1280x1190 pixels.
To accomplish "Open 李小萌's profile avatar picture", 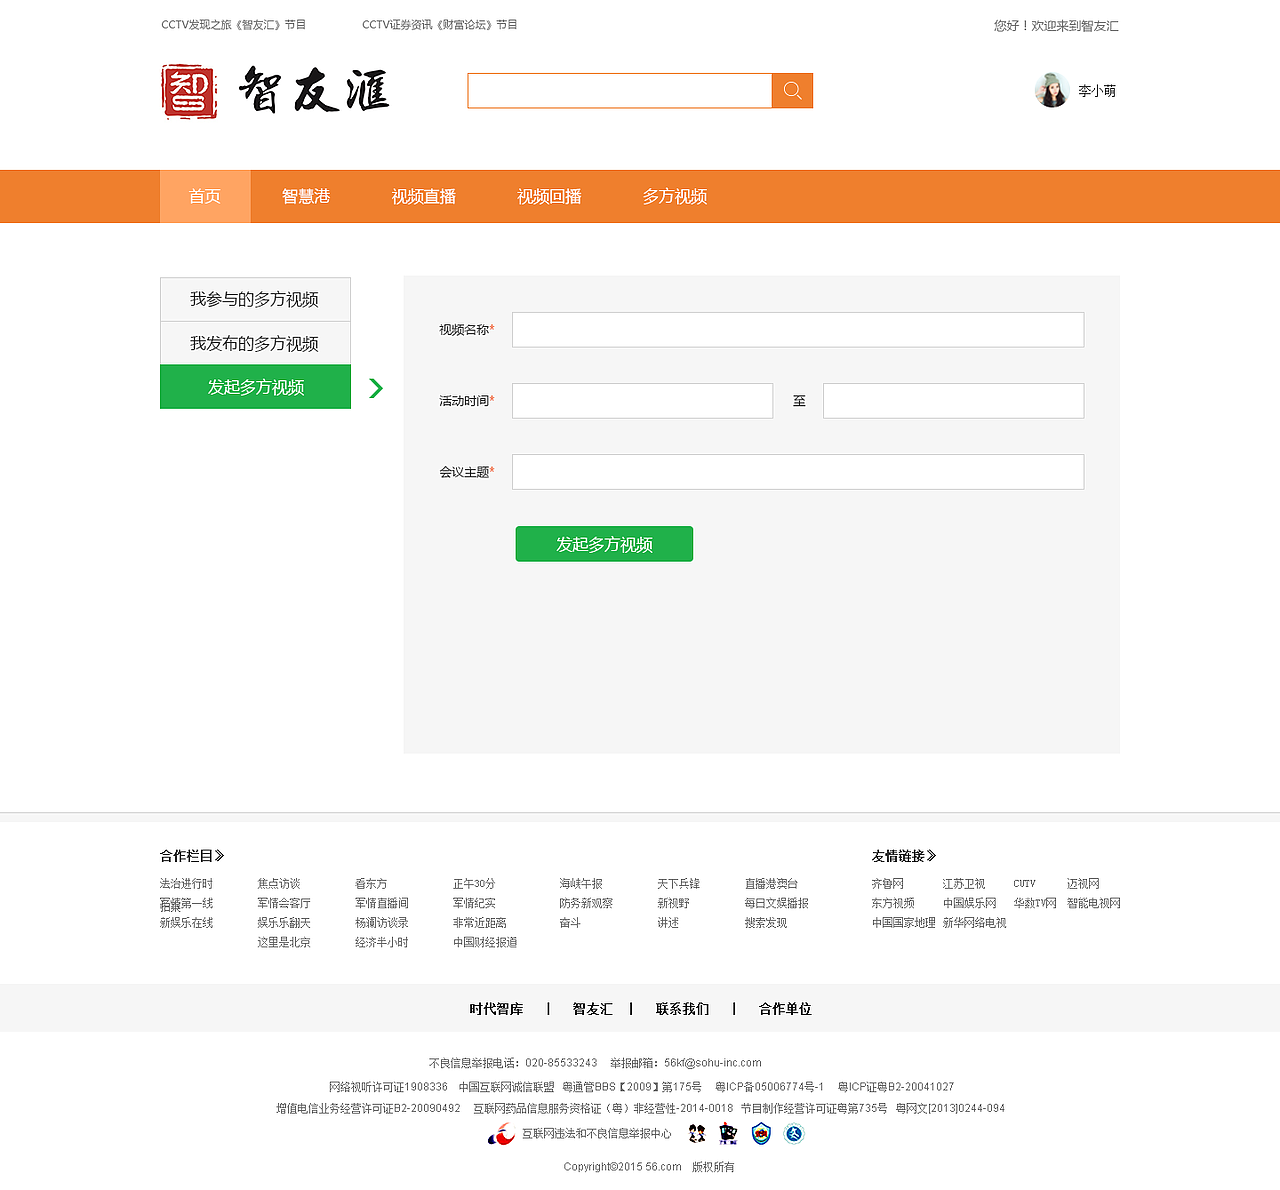I will coord(1051,90).
